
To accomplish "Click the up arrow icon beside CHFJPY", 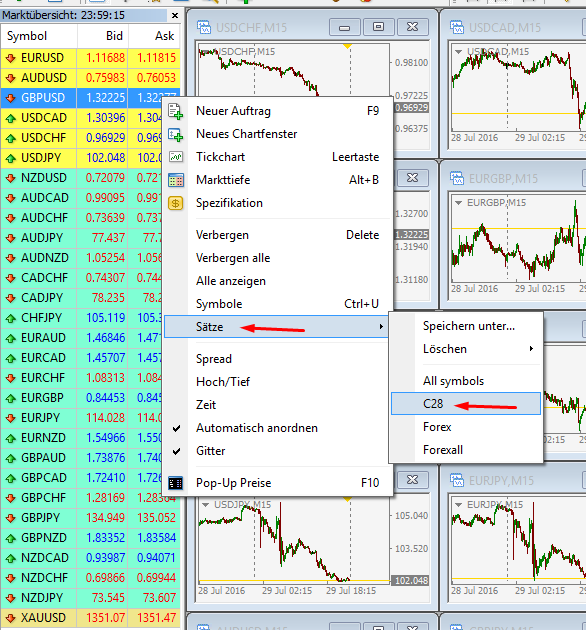I will [x=11, y=318].
